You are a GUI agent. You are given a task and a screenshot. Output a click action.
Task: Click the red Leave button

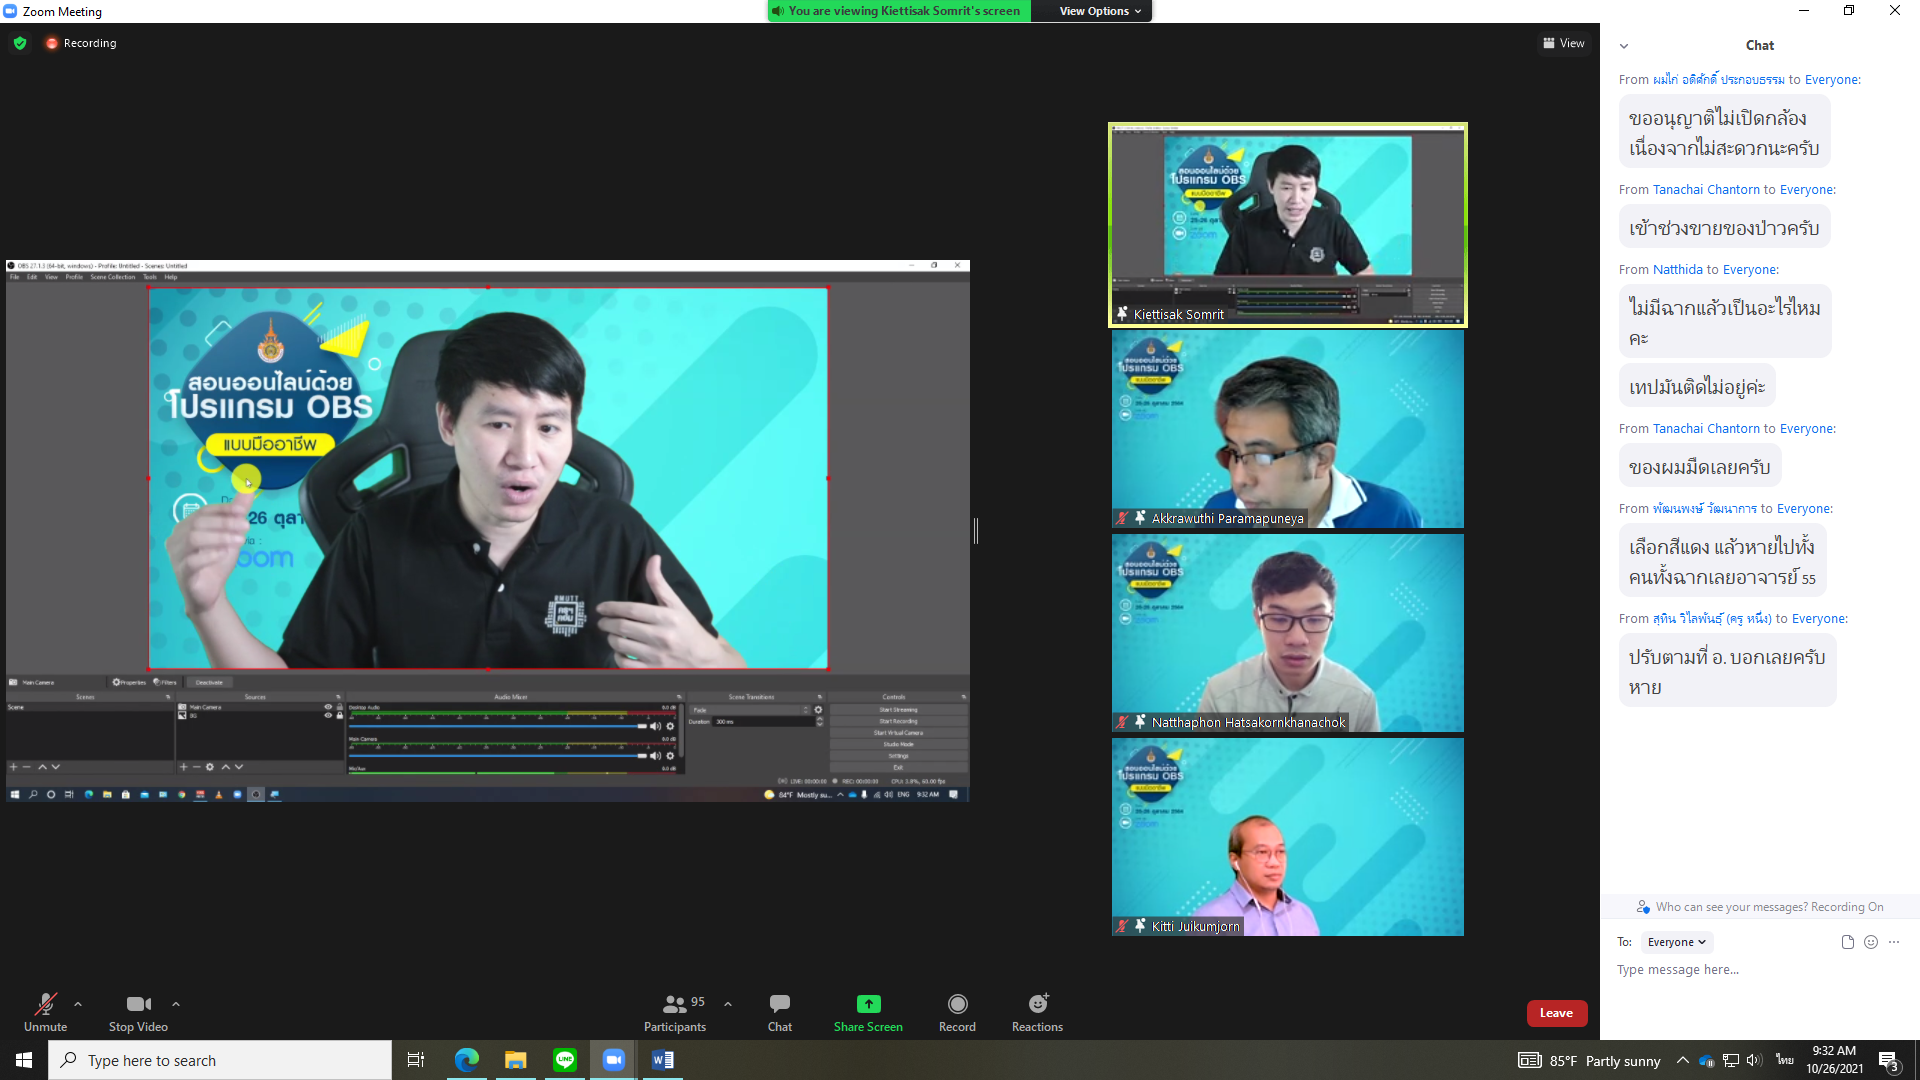pyautogui.click(x=1557, y=1013)
